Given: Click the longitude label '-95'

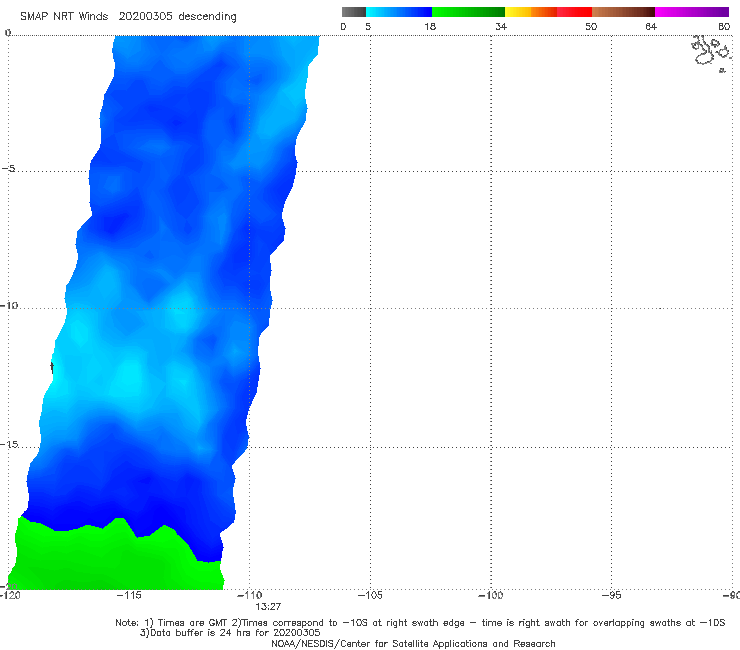Looking at the screenshot, I should (611, 595).
